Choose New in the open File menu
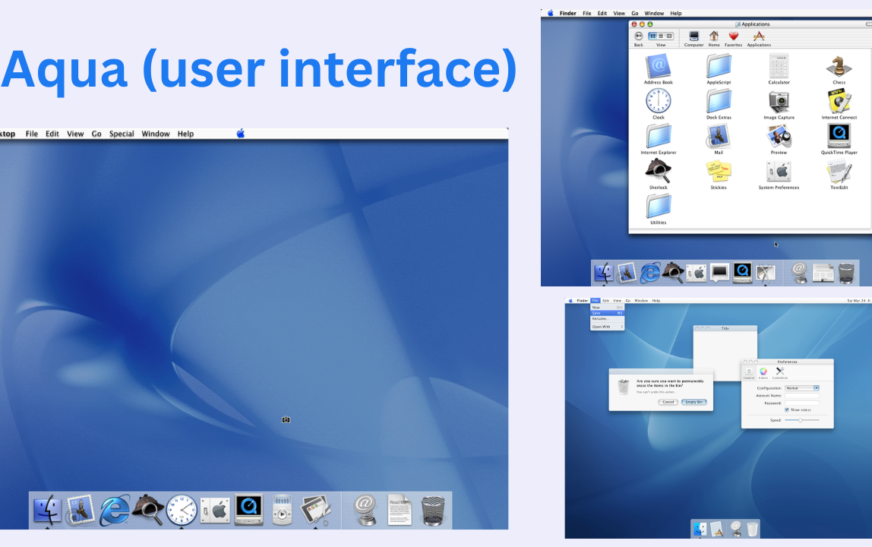This screenshot has height=547, width=872. 607,307
